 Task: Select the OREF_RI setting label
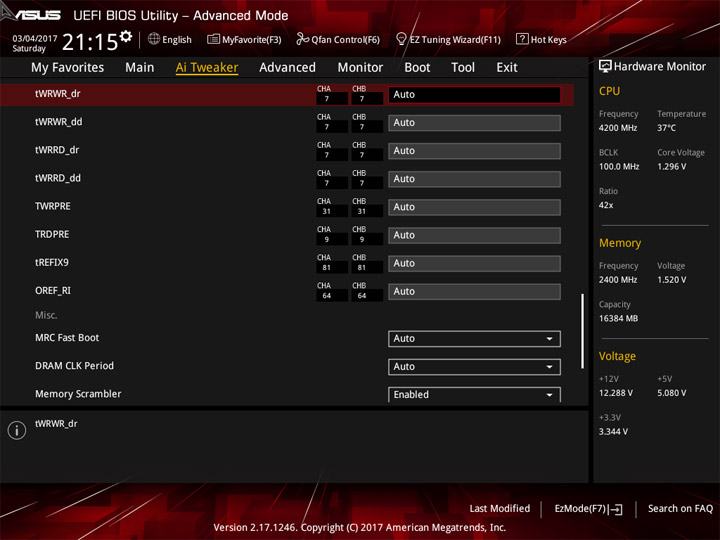tap(53, 291)
